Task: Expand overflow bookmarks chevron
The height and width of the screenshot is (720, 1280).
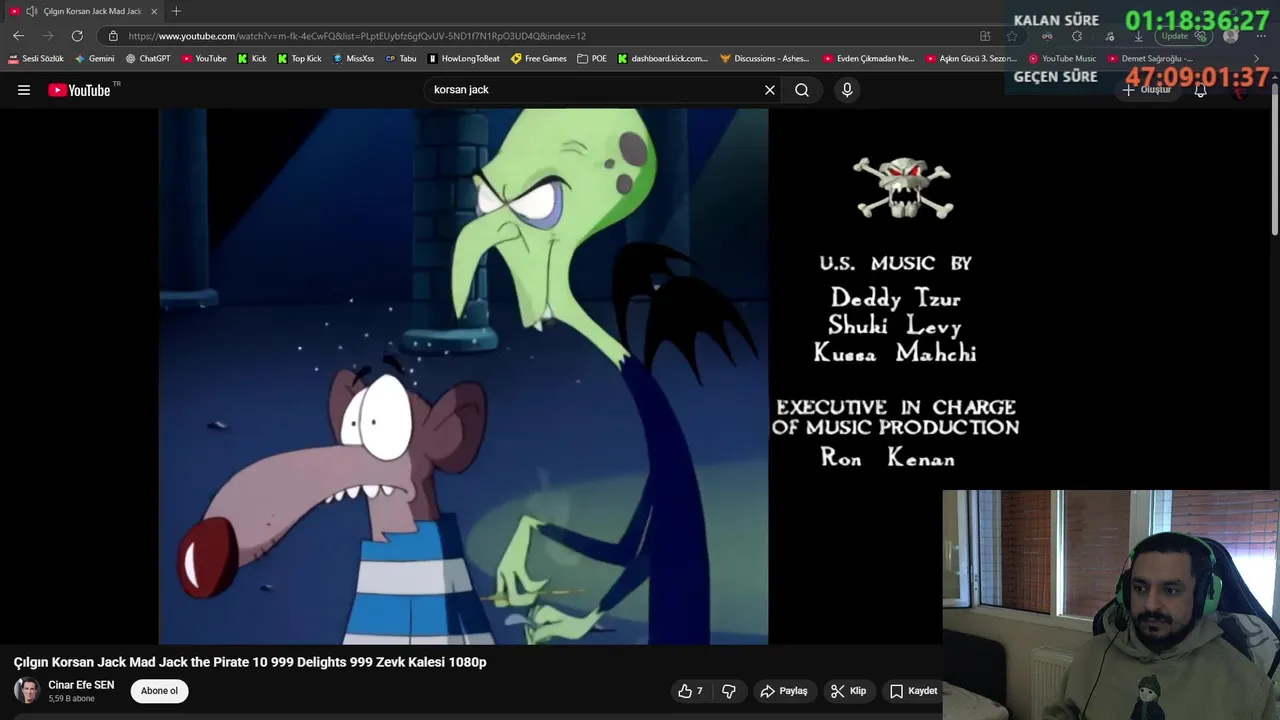Action: click(1257, 59)
